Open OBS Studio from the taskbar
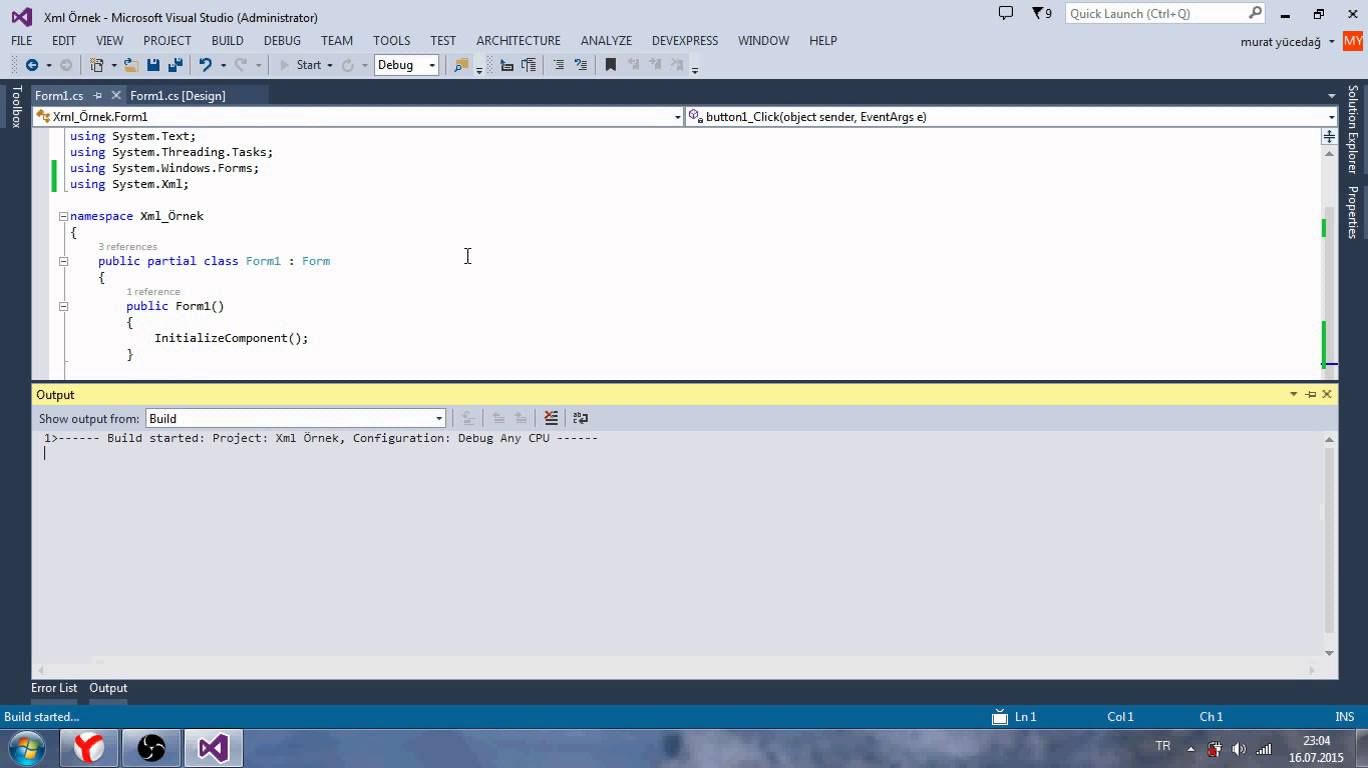 click(x=151, y=747)
